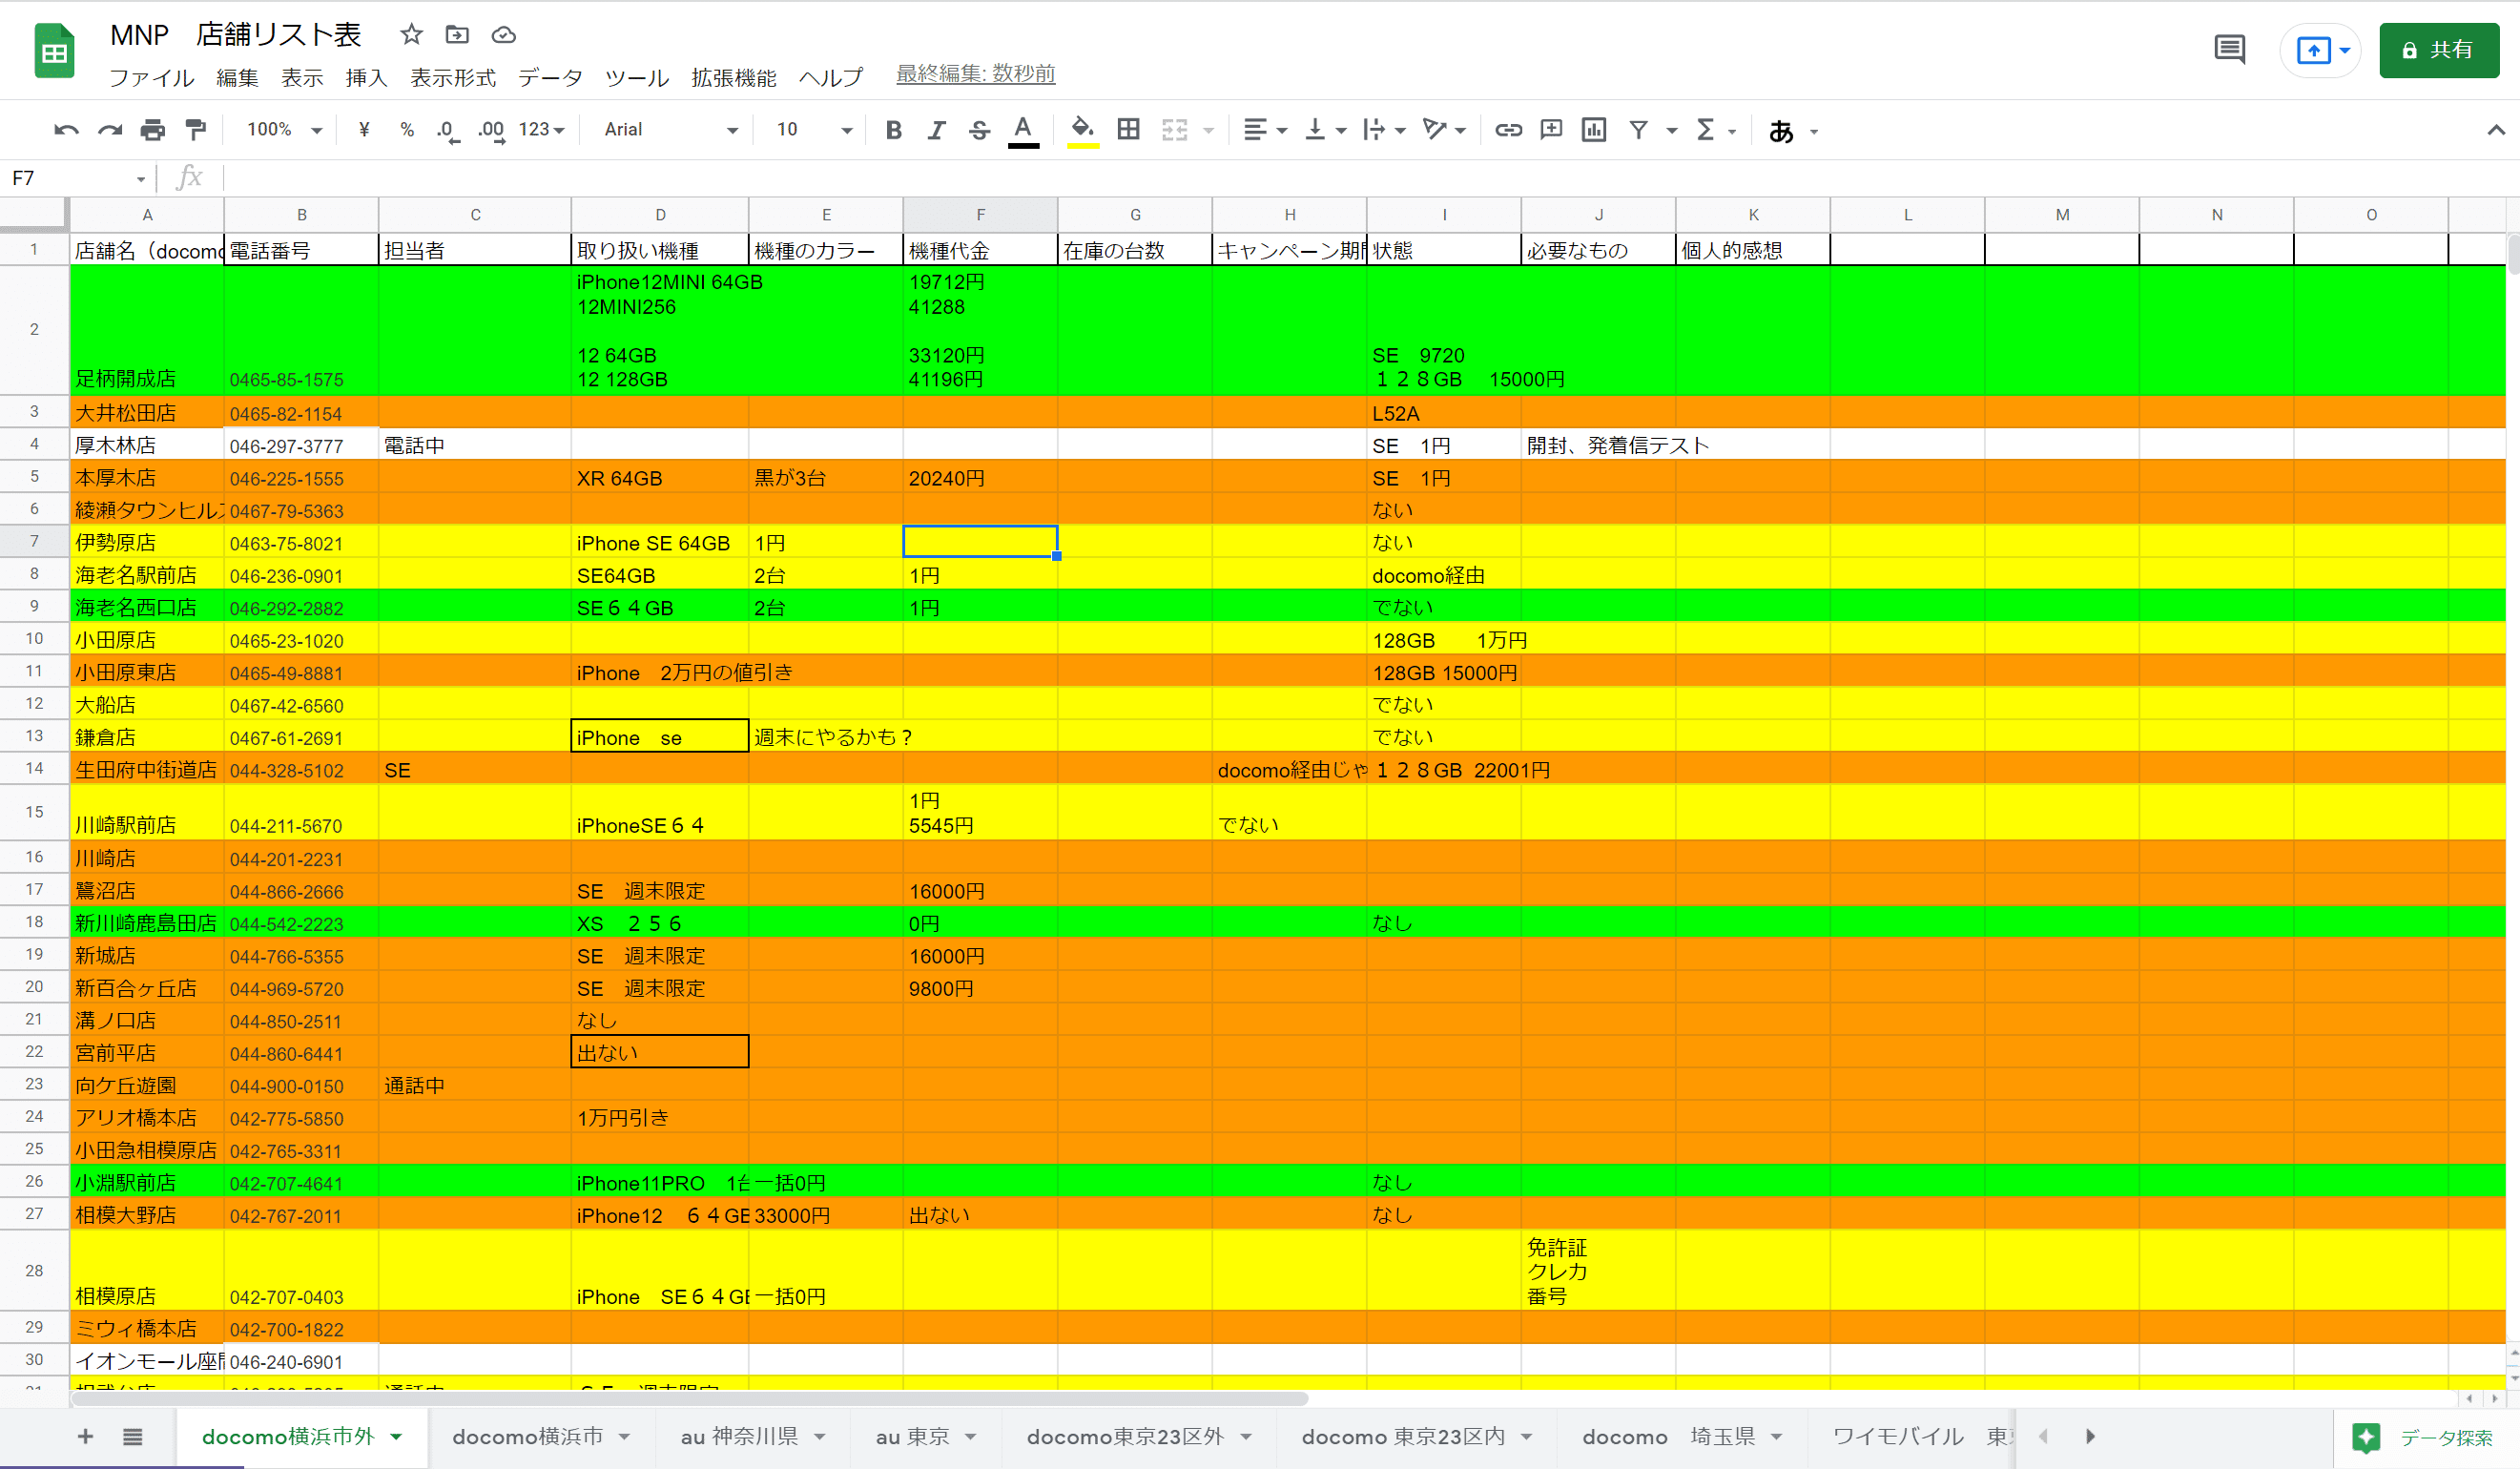The width and height of the screenshot is (2520, 1469).
Task: Click the paint format roller icon
Action: tap(196, 130)
